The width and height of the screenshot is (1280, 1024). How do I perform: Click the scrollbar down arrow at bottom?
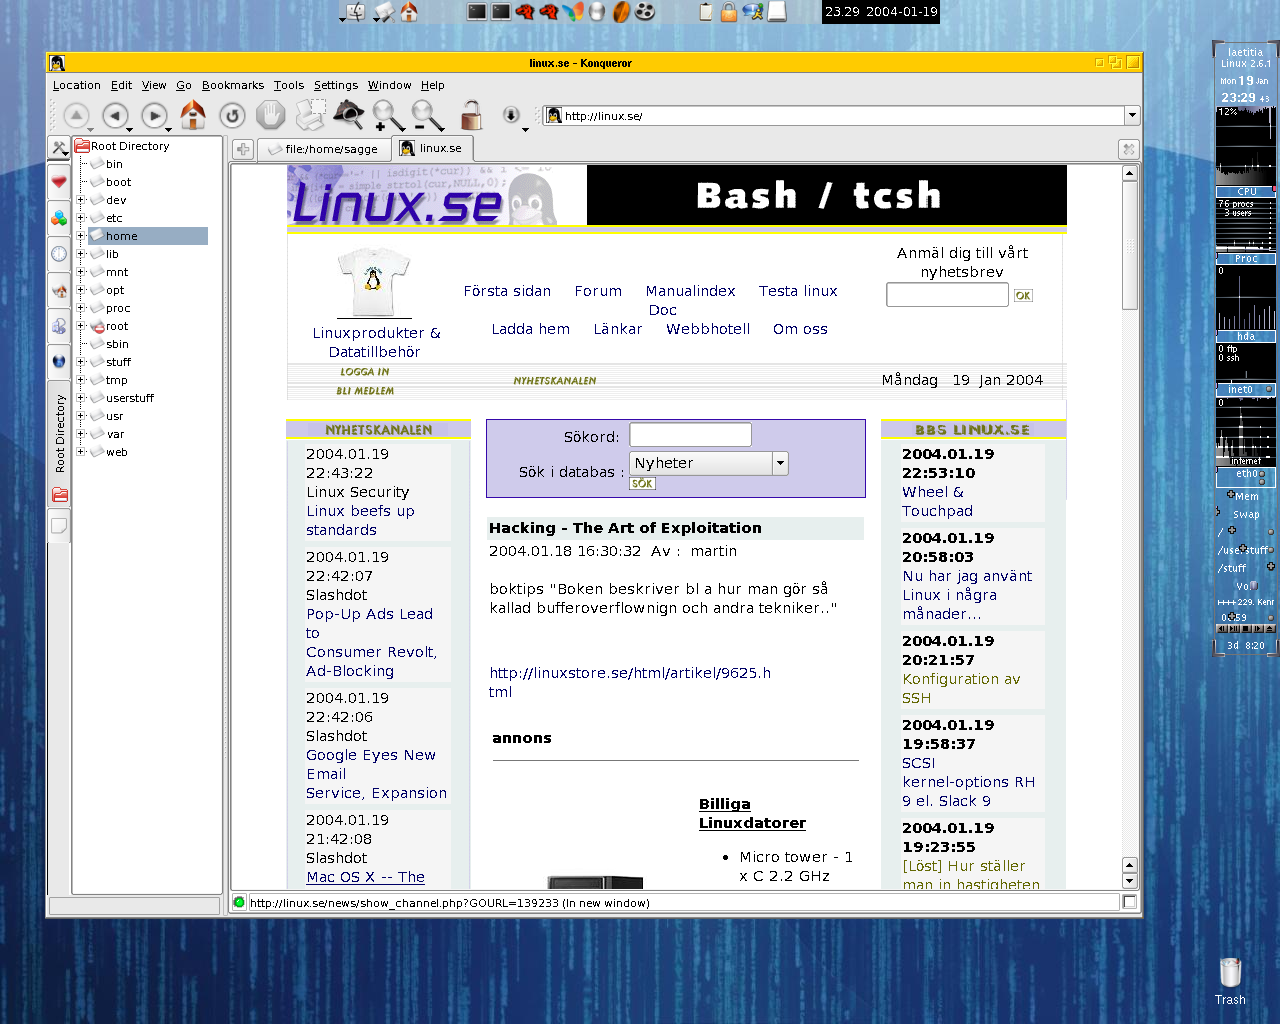[1130, 881]
